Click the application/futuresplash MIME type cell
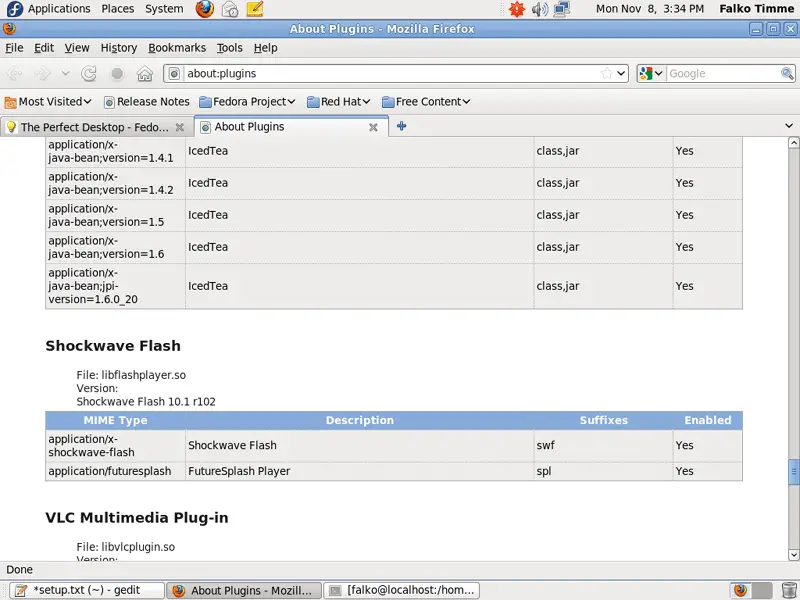Viewport: 800px width, 600px height. coord(115,471)
